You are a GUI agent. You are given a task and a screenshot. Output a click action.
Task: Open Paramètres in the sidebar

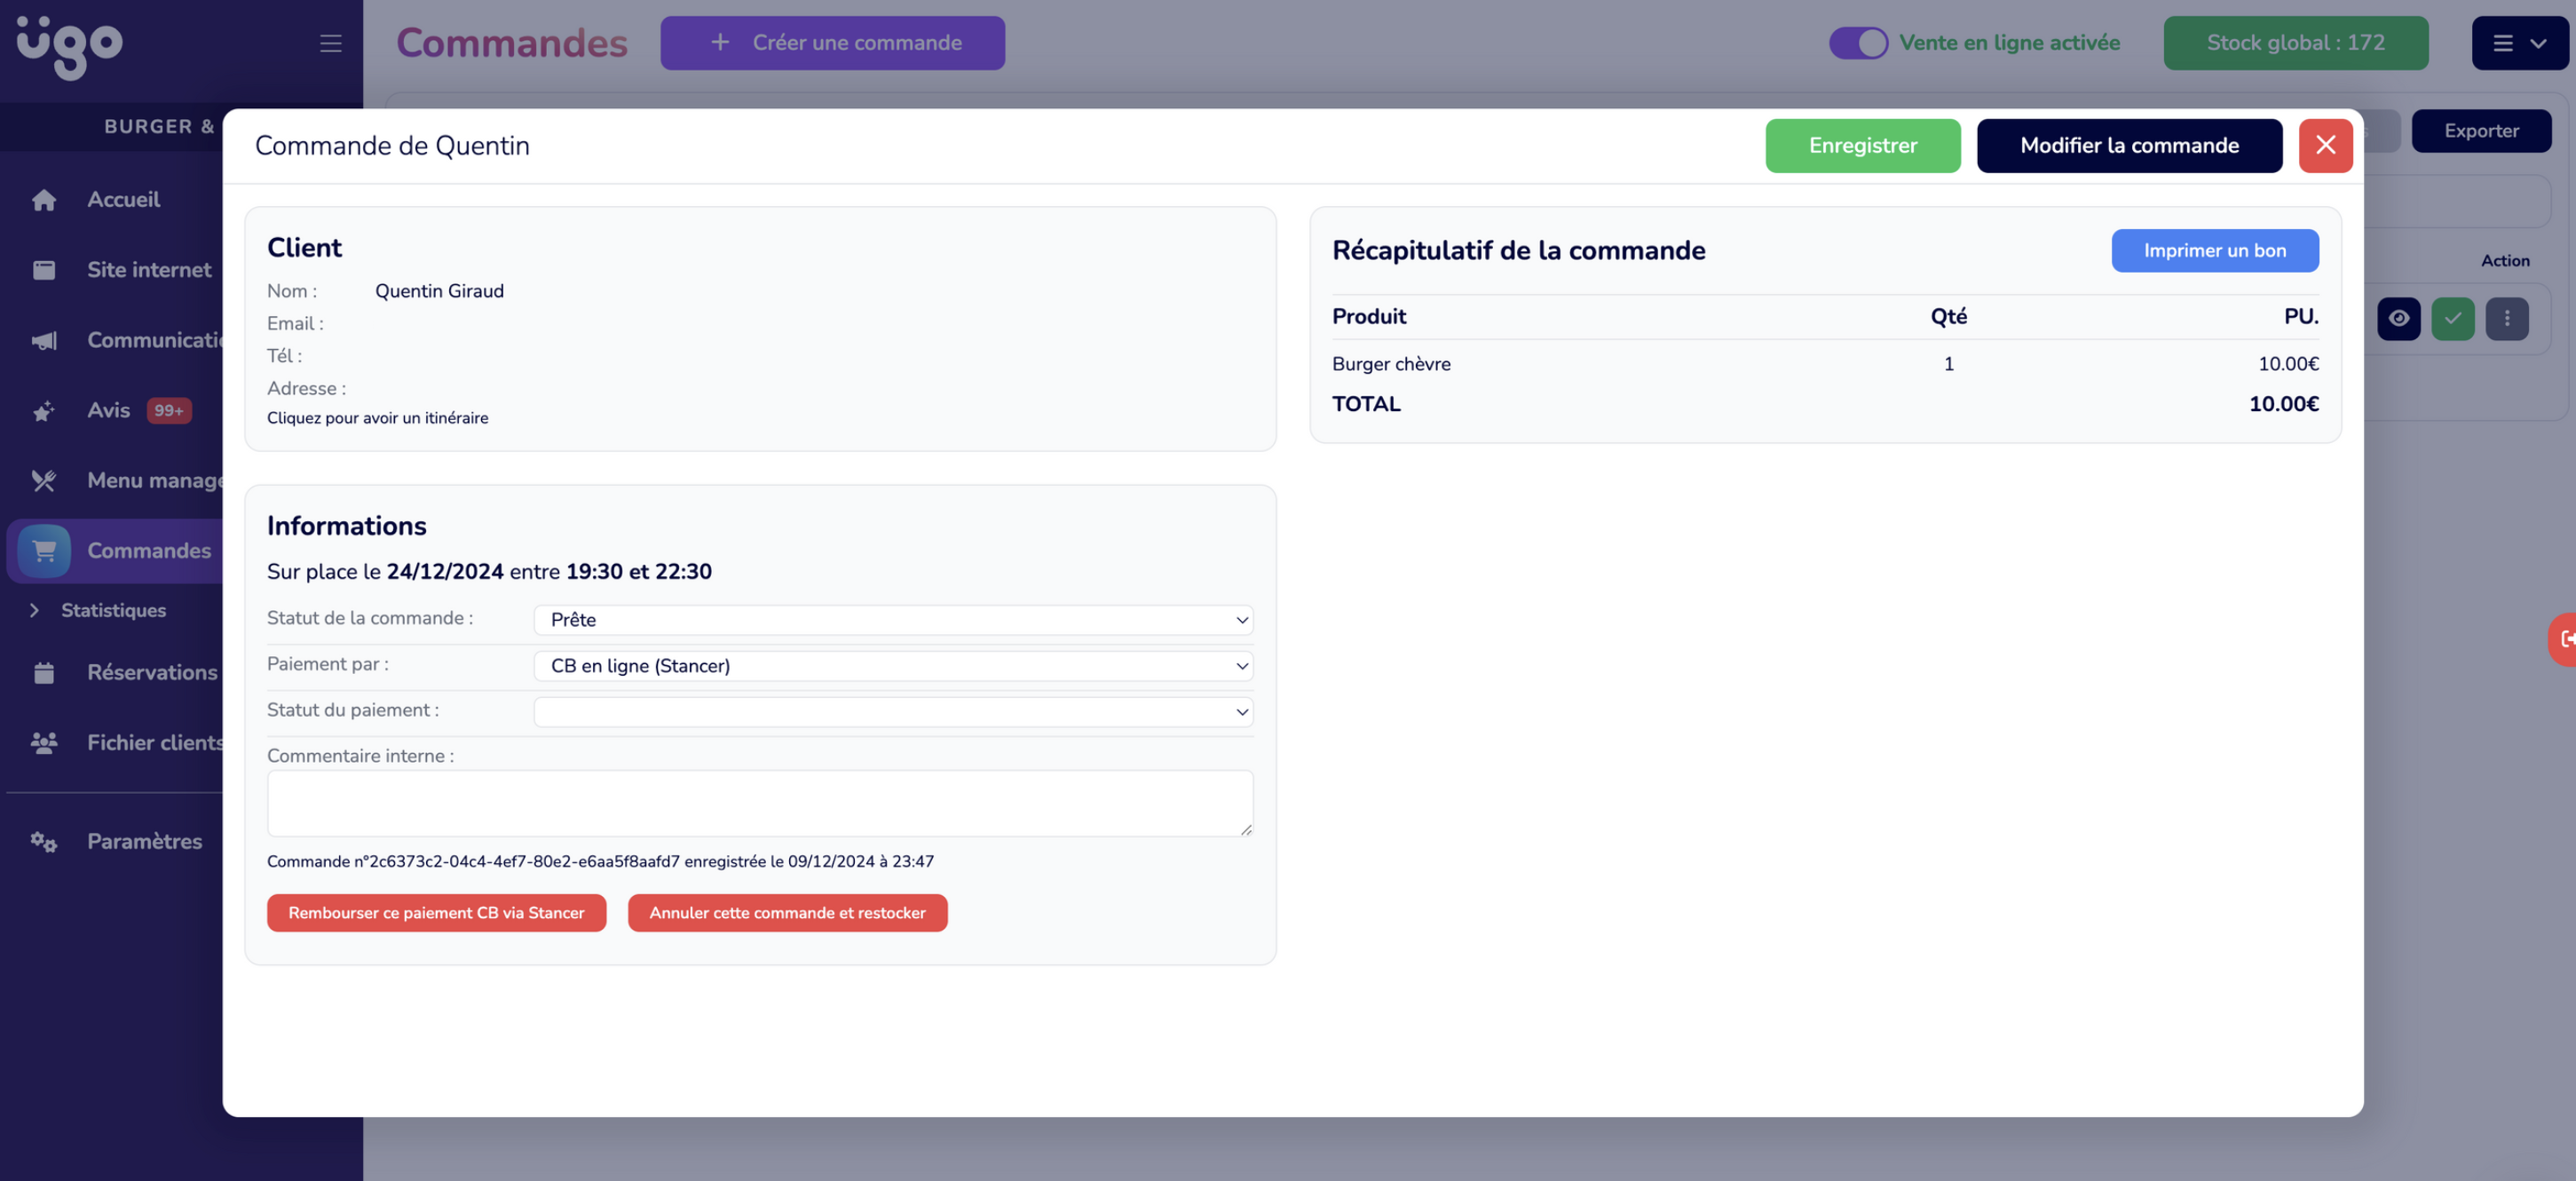pos(144,842)
